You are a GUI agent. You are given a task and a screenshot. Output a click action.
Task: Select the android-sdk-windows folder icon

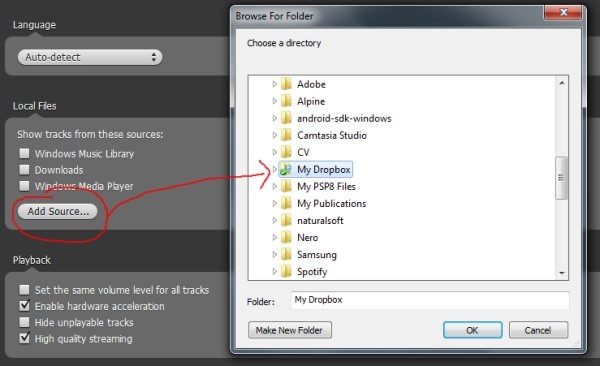[286, 118]
